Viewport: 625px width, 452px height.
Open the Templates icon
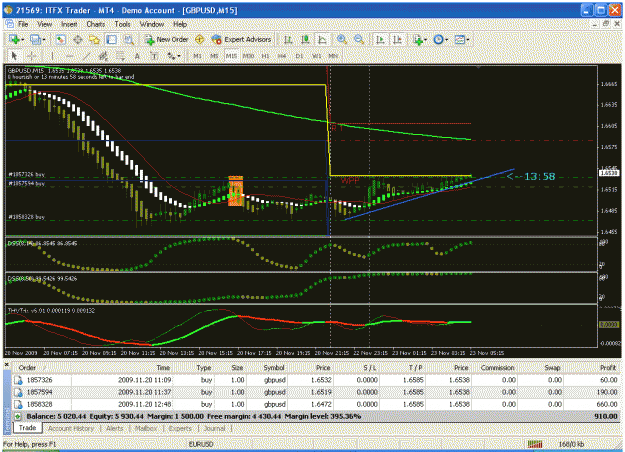(x=460, y=39)
